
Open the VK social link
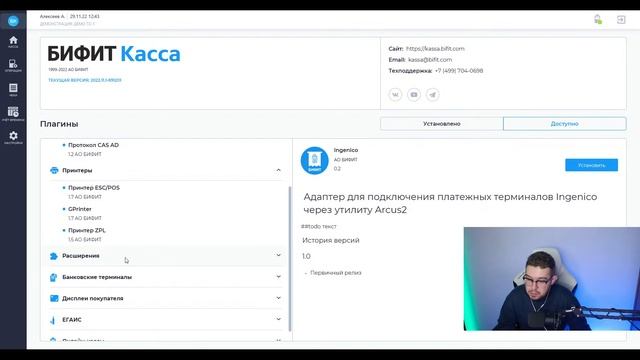pos(395,95)
